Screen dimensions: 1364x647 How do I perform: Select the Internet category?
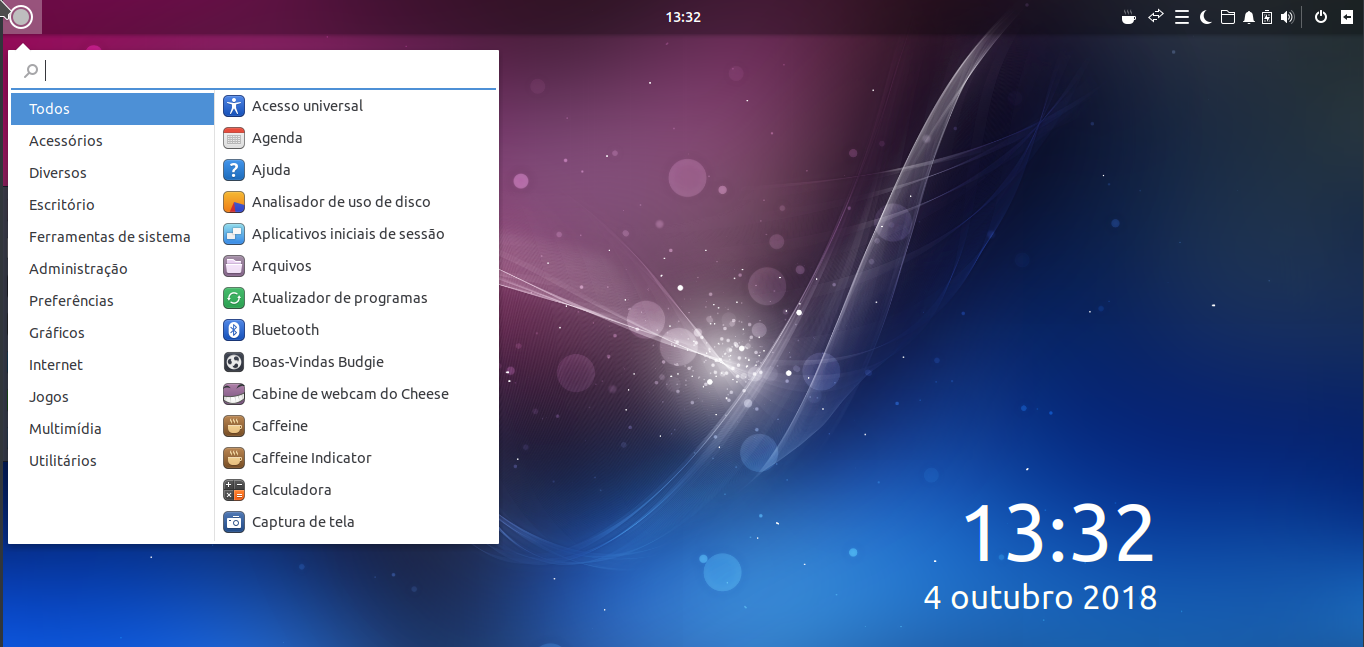click(113, 365)
